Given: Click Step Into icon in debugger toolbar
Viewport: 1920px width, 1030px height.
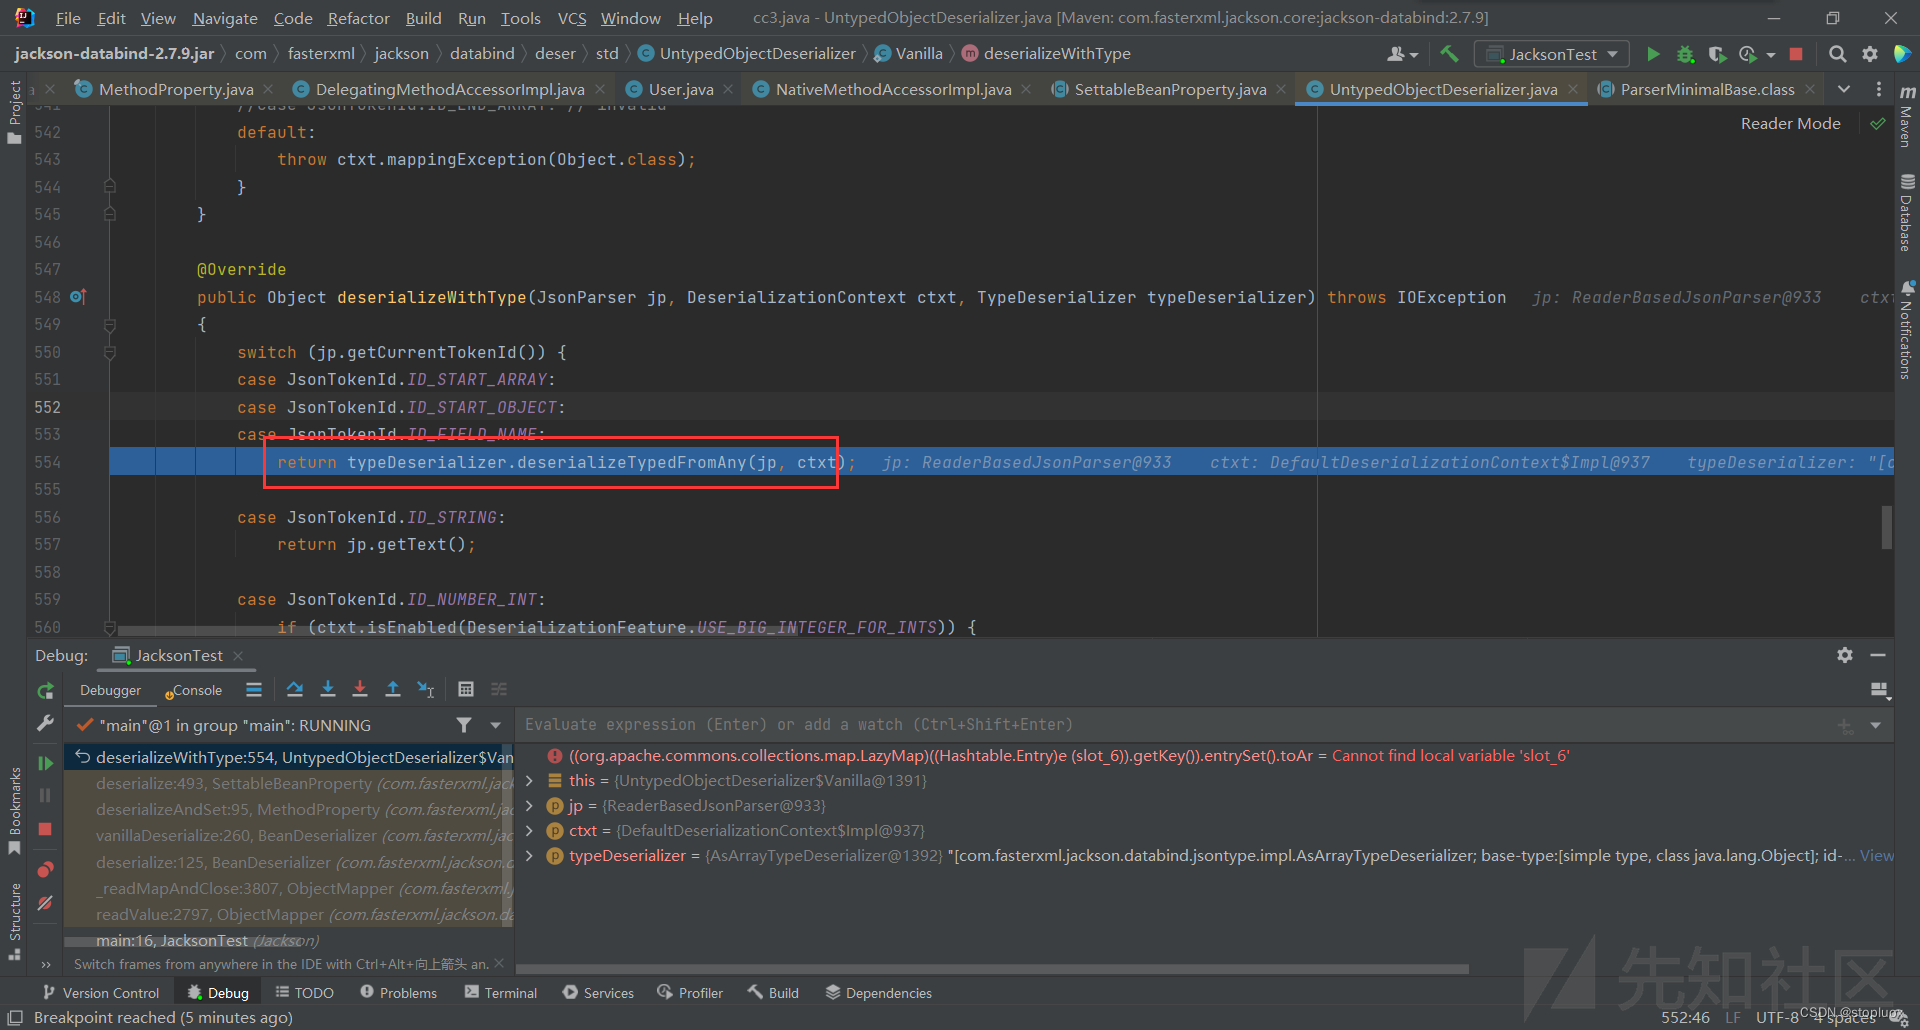Looking at the screenshot, I should [x=327, y=689].
